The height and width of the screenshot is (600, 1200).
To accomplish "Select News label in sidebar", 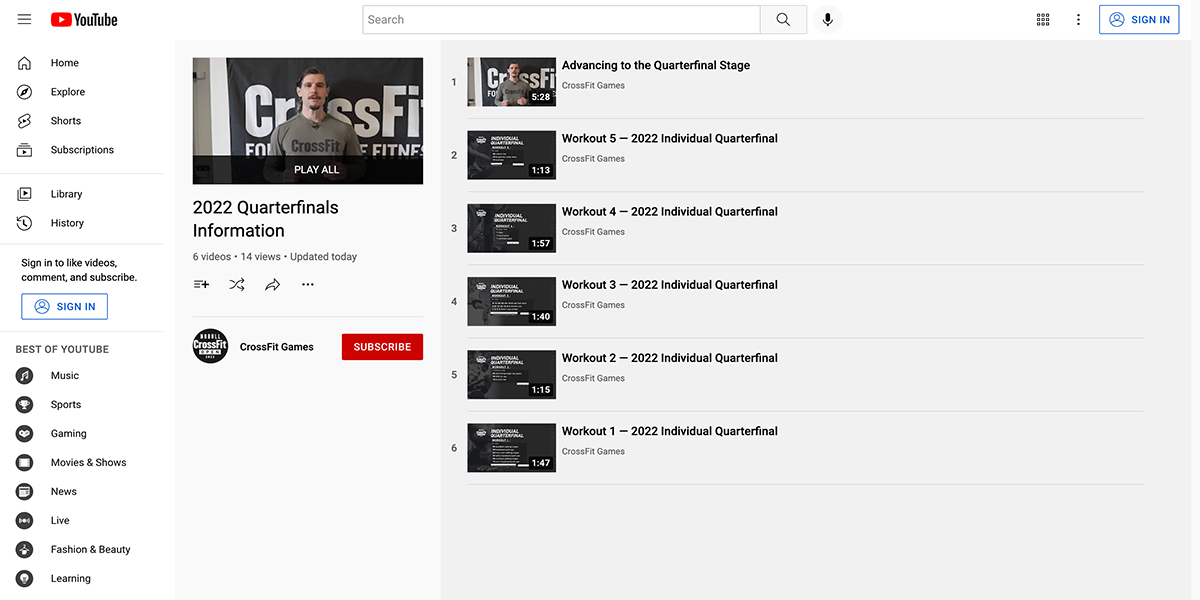I will click(64, 492).
